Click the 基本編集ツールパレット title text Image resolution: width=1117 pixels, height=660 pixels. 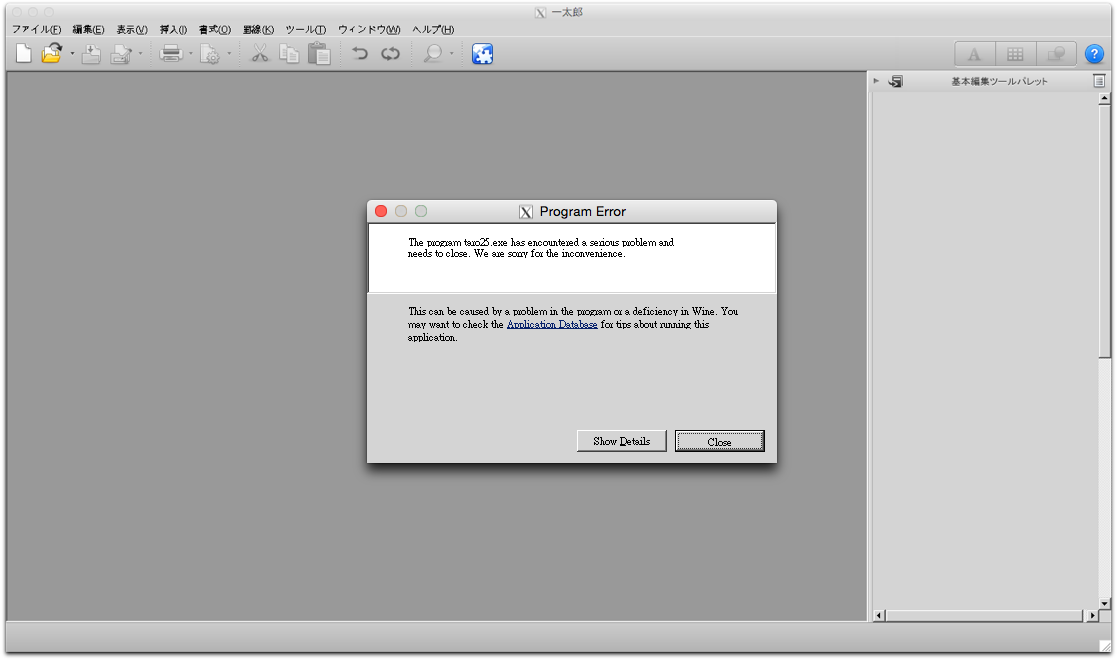(999, 81)
